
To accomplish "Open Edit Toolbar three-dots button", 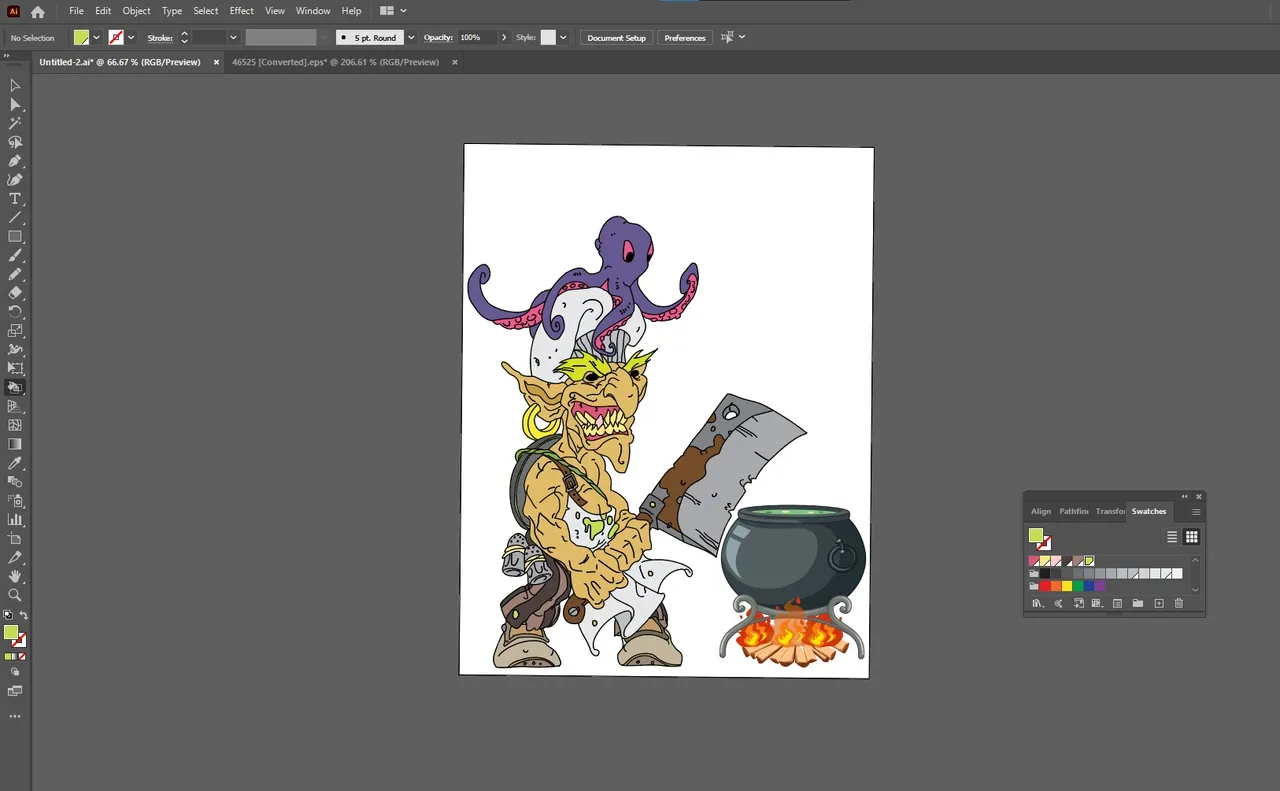I will [15, 717].
